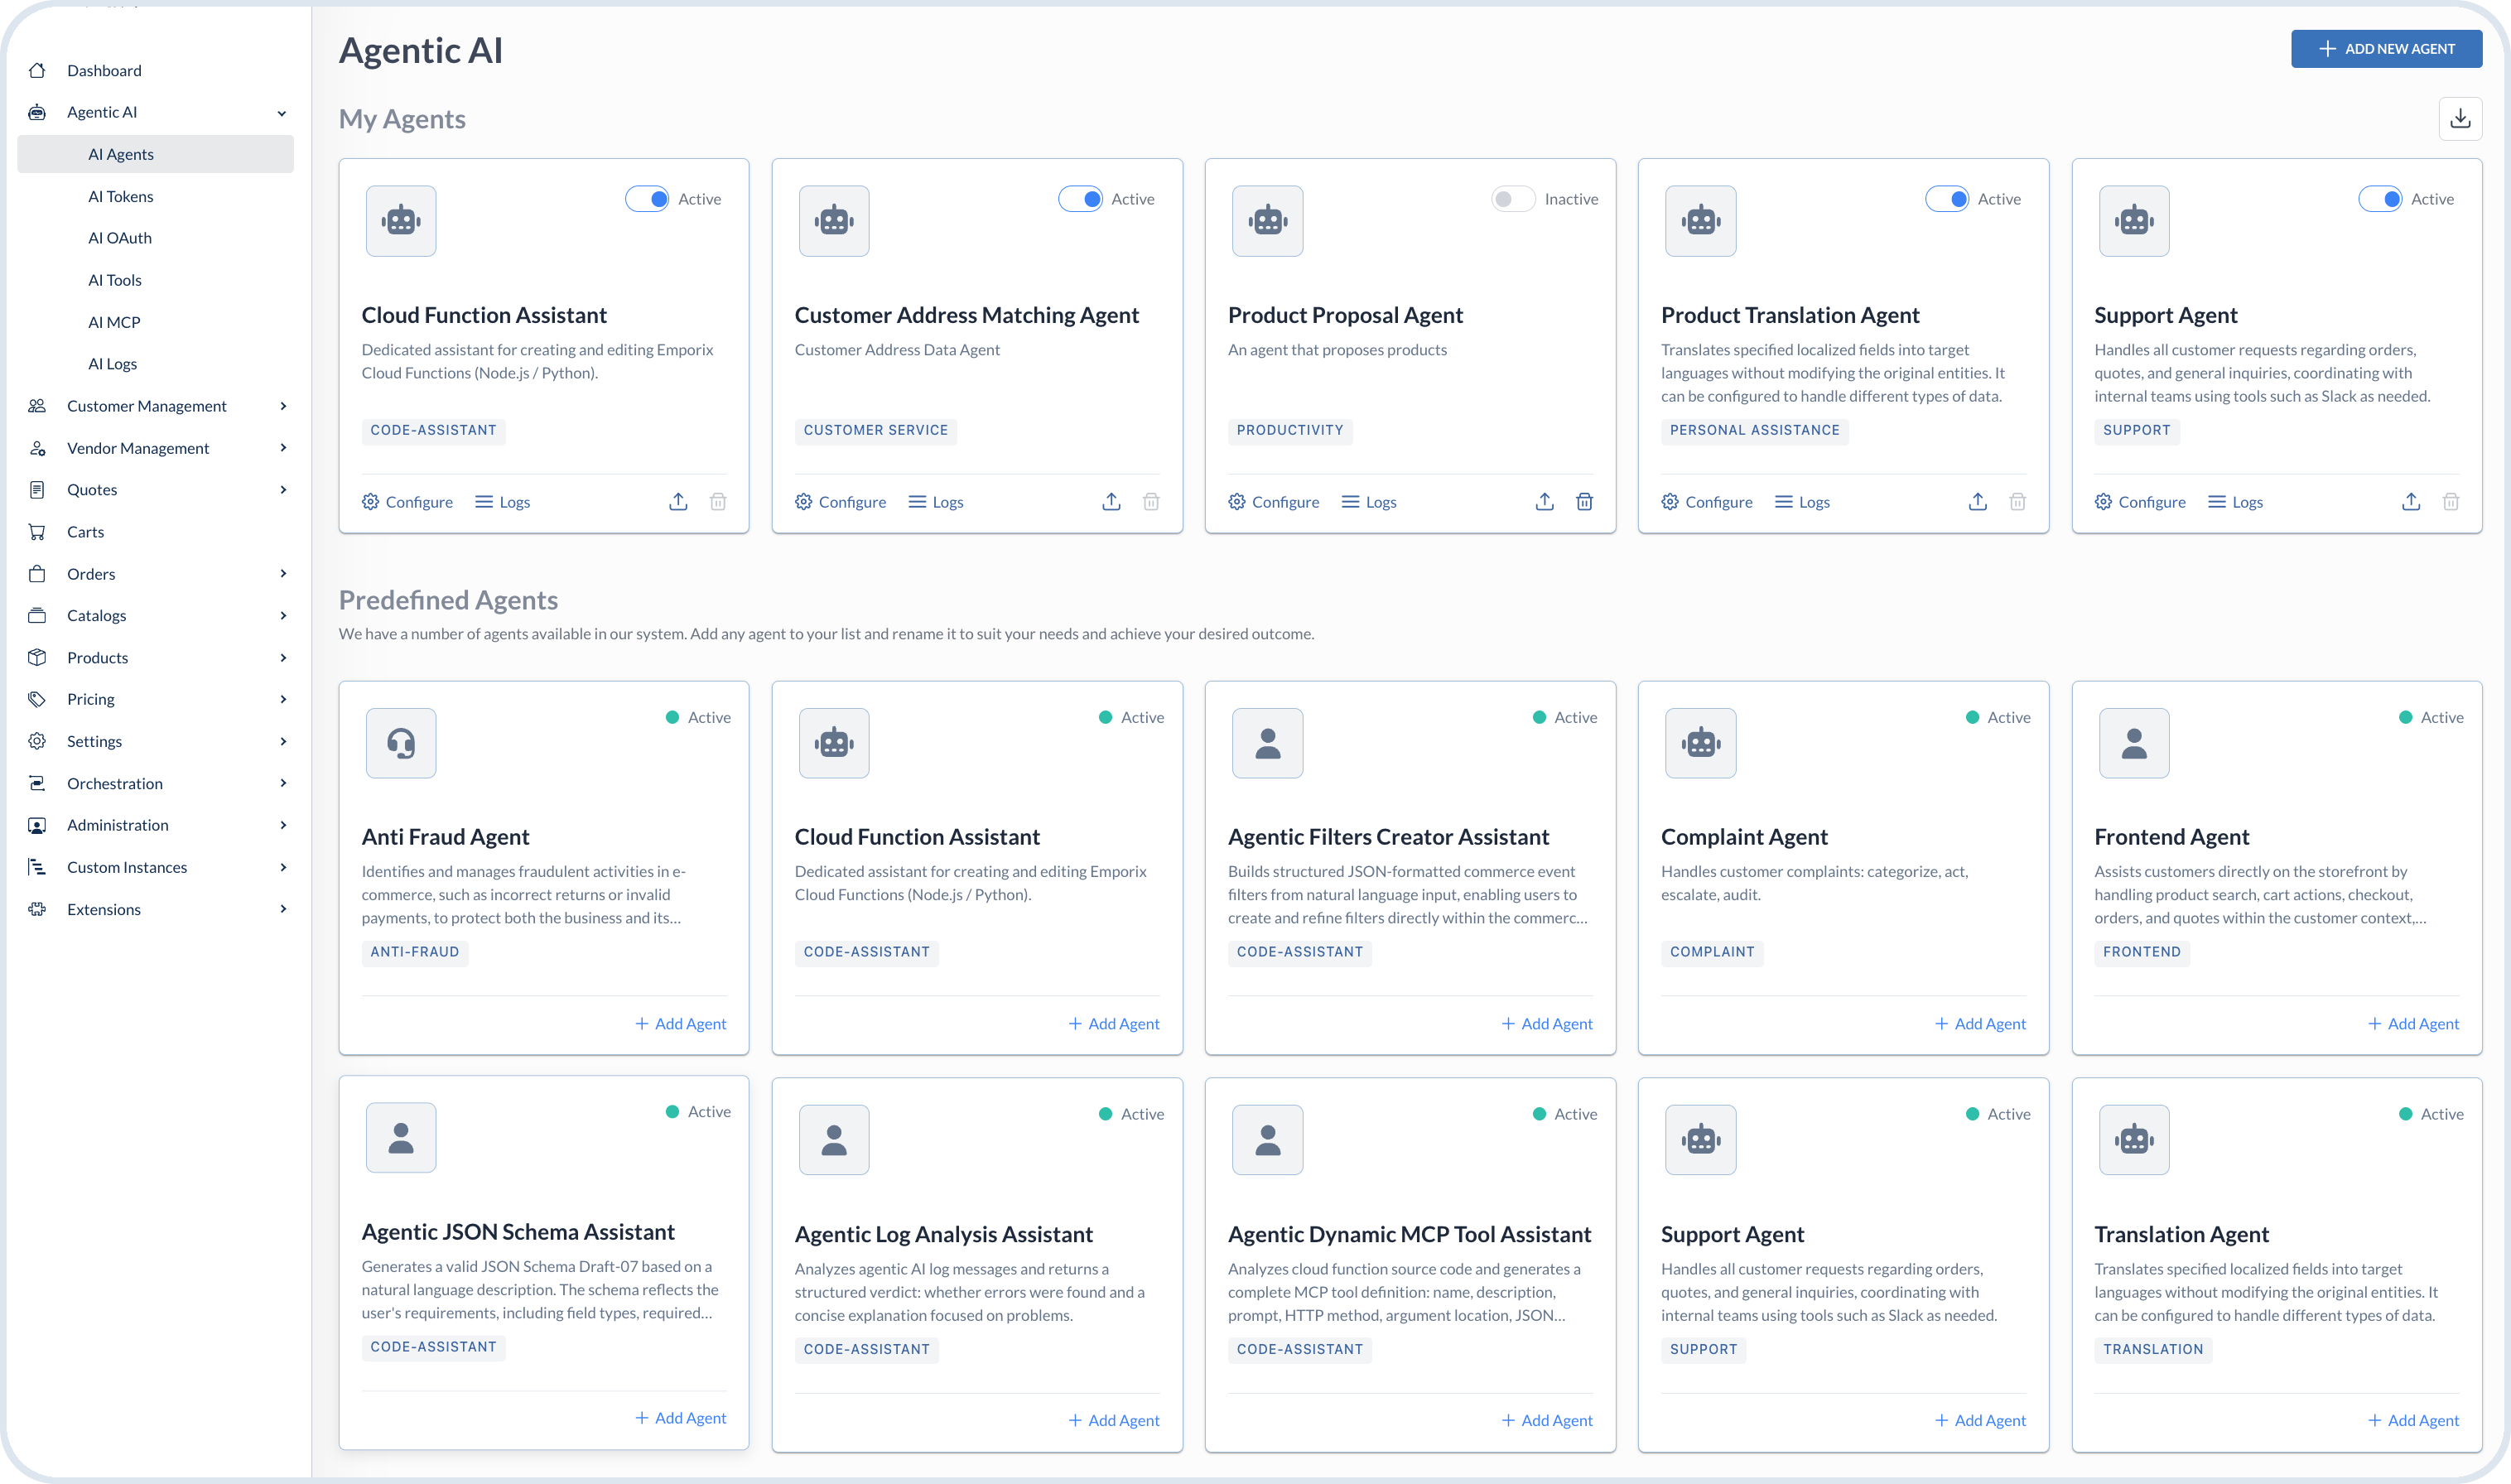The height and width of the screenshot is (1484, 2511).
Task: Click the person avatar of Frontend Agent
Action: [2134, 743]
